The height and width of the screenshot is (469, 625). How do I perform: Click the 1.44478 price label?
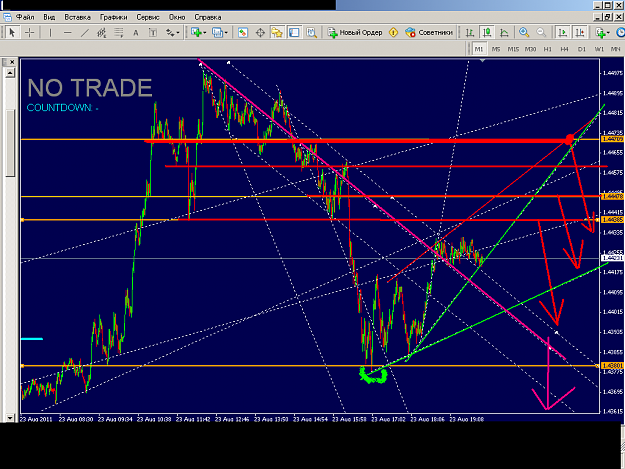coord(612,196)
